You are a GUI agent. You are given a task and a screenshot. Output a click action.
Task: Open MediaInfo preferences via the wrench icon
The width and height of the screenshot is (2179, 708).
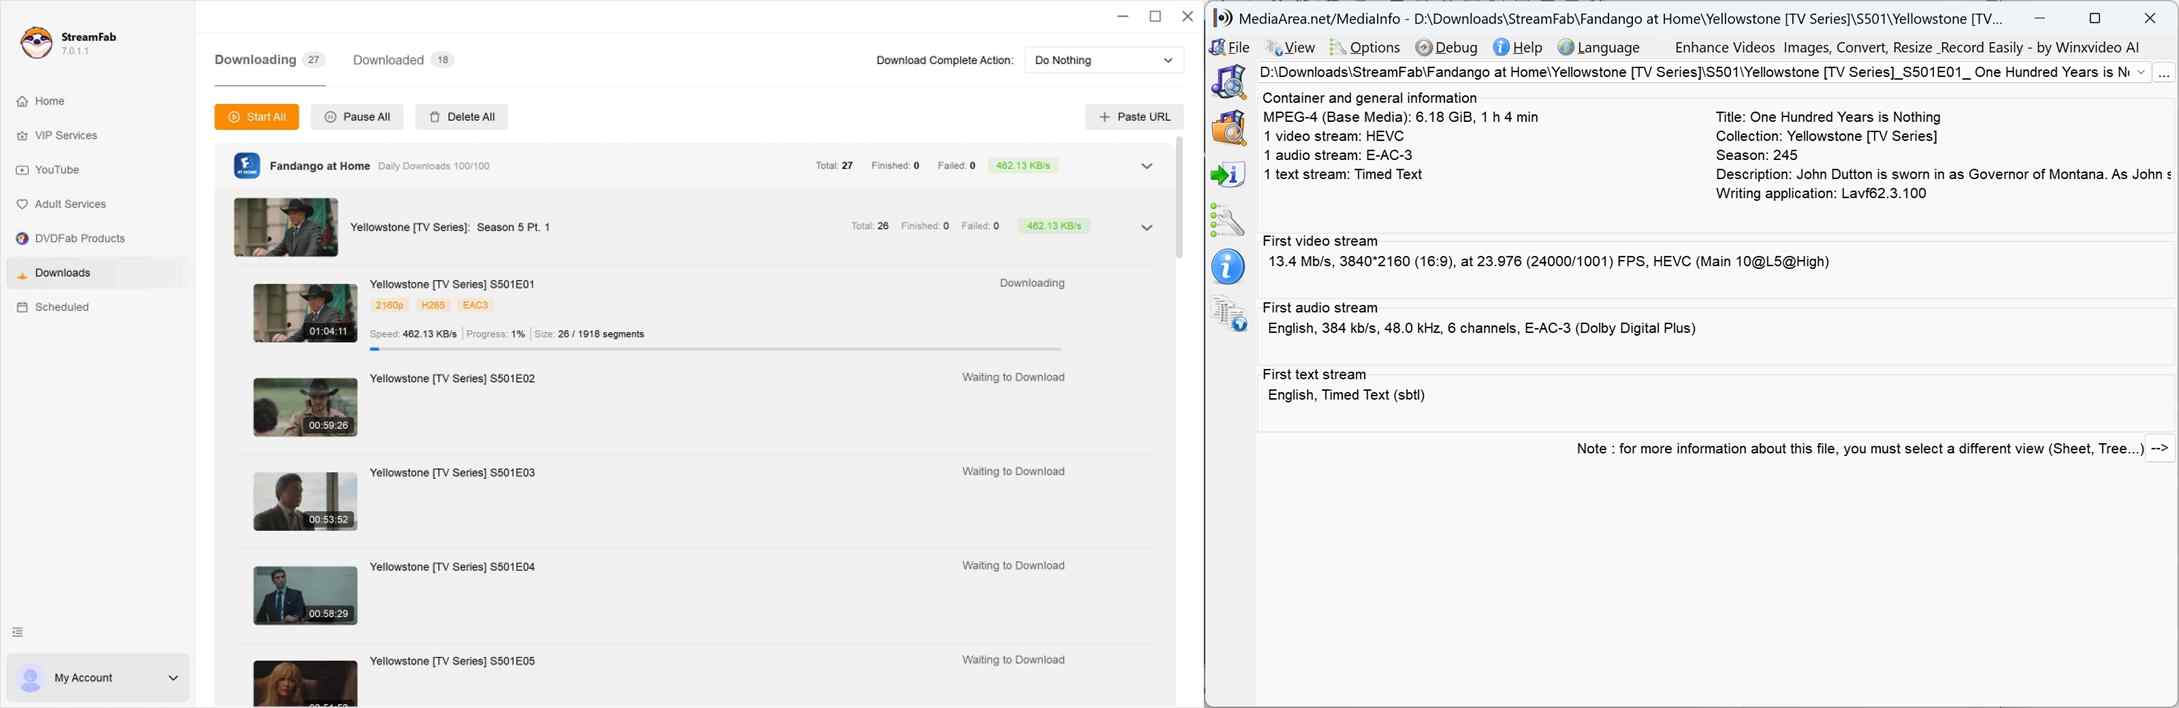click(1228, 221)
